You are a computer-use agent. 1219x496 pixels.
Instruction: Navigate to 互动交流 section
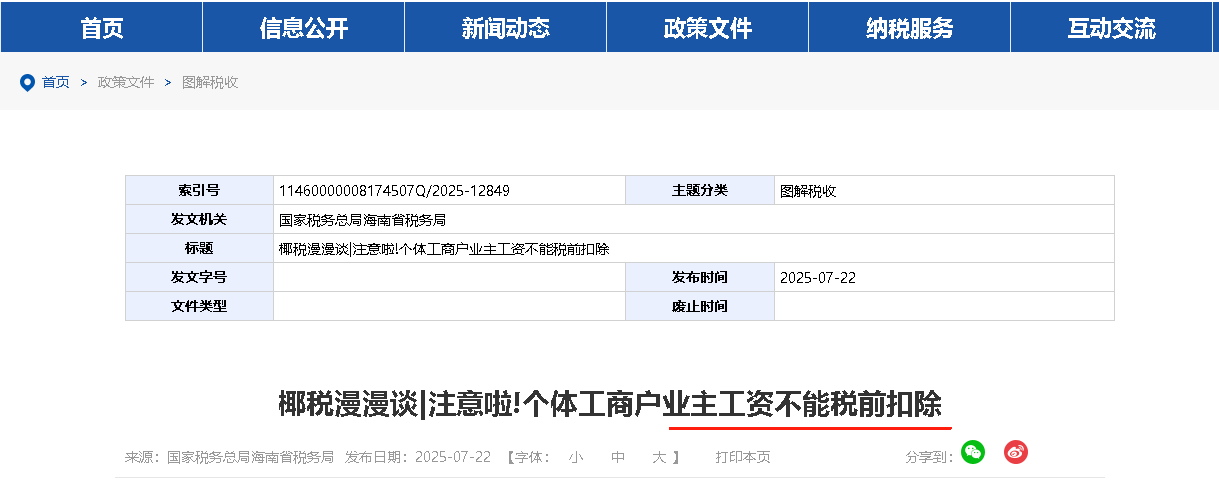click(x=1111, y=28)
